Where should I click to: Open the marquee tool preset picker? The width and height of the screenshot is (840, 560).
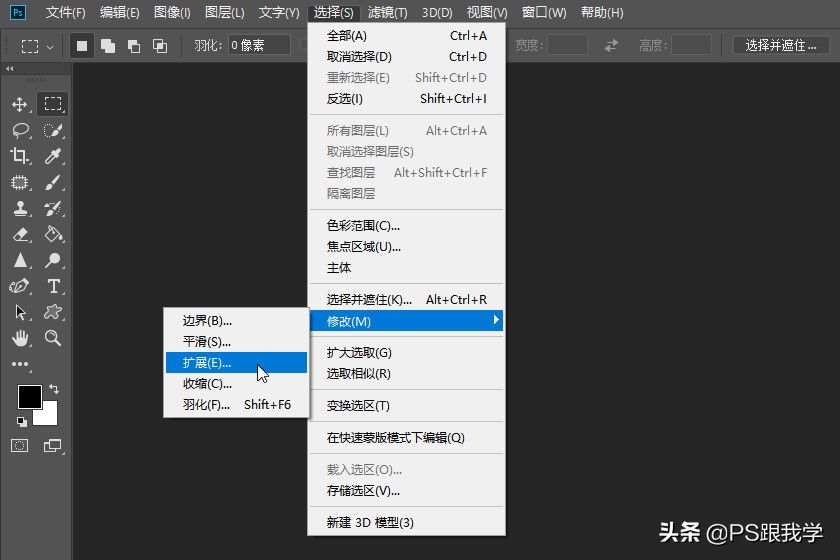pyautogui.click(x=37, y=46)
